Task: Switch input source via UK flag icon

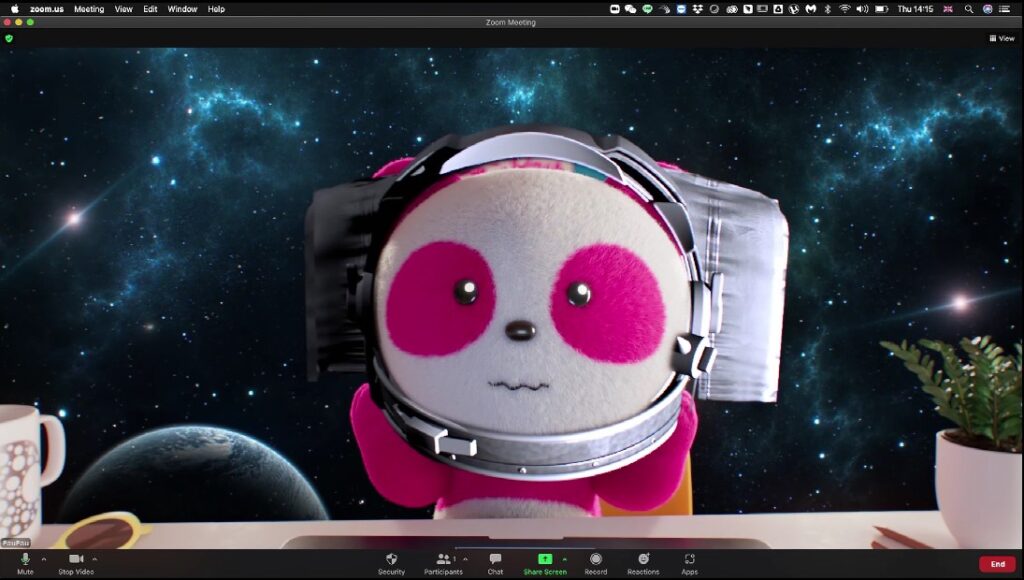Action: (948, 9)
